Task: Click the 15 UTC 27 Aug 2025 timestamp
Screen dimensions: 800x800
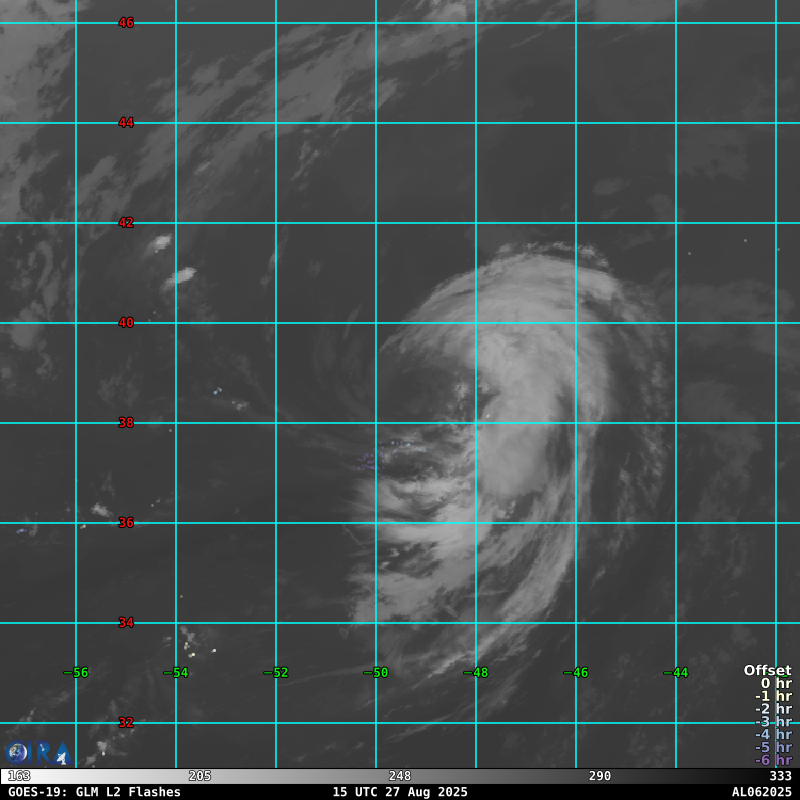Action: click(x=400, y=792)
